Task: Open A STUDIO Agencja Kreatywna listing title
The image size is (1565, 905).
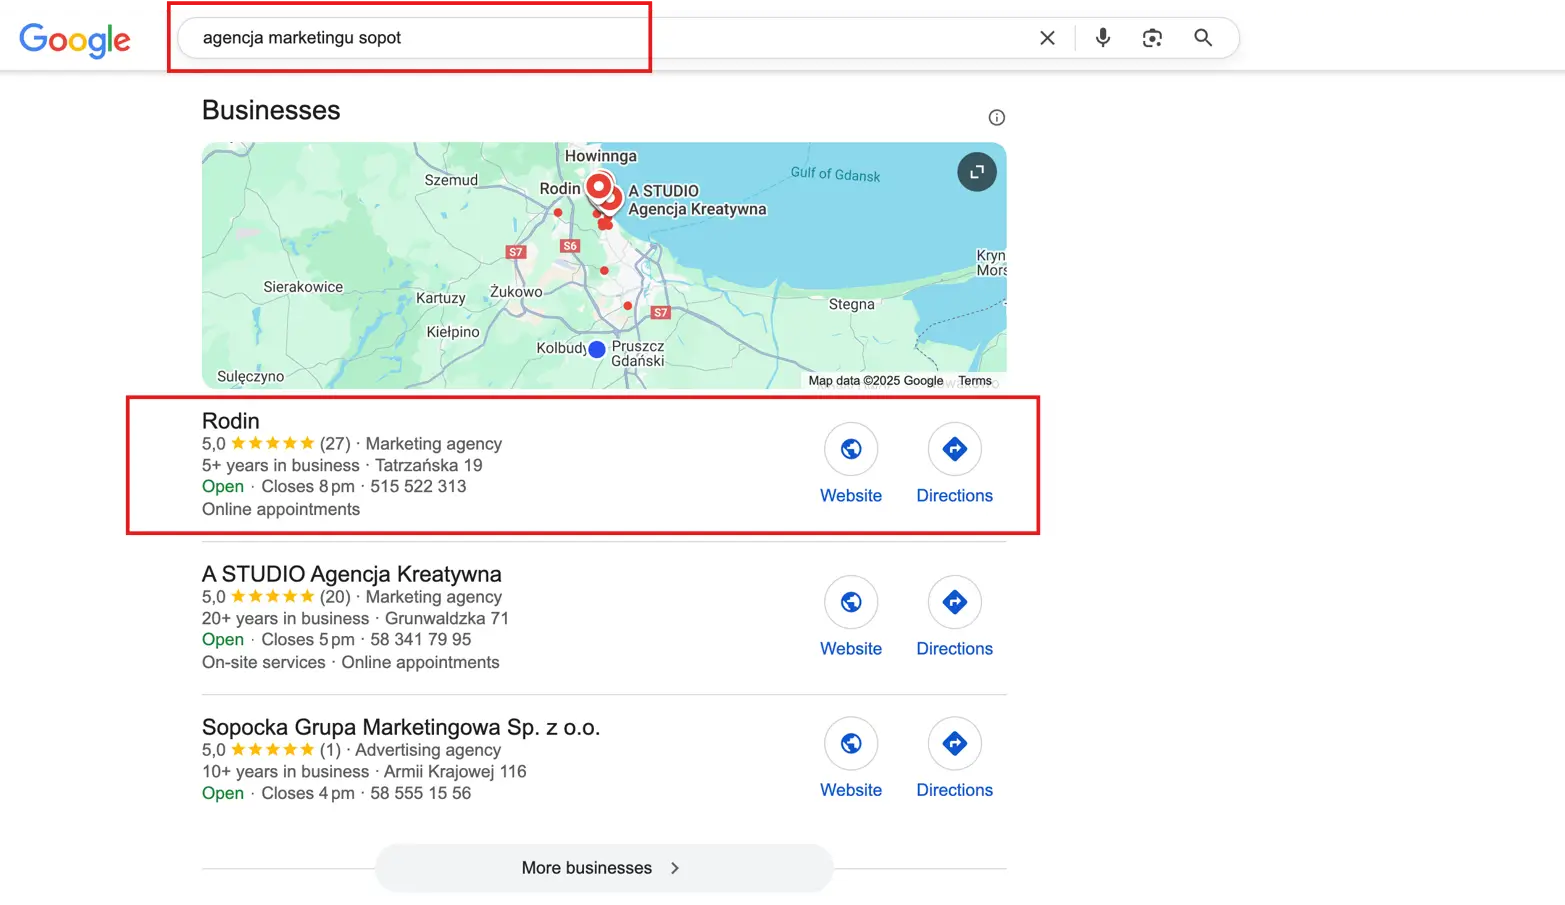Action: click(351, 574)
